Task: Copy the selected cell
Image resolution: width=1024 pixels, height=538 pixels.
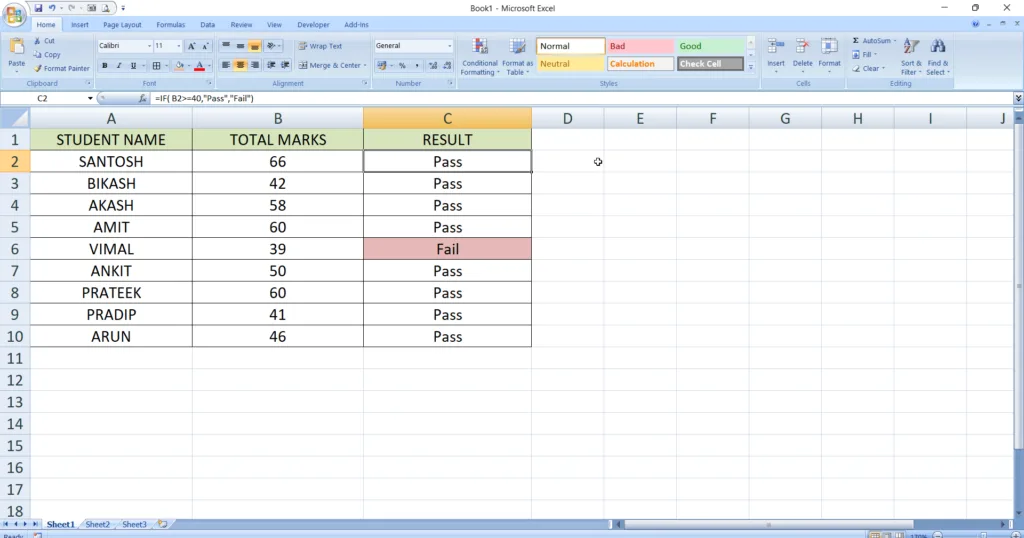Action: [x=47, y=55]
